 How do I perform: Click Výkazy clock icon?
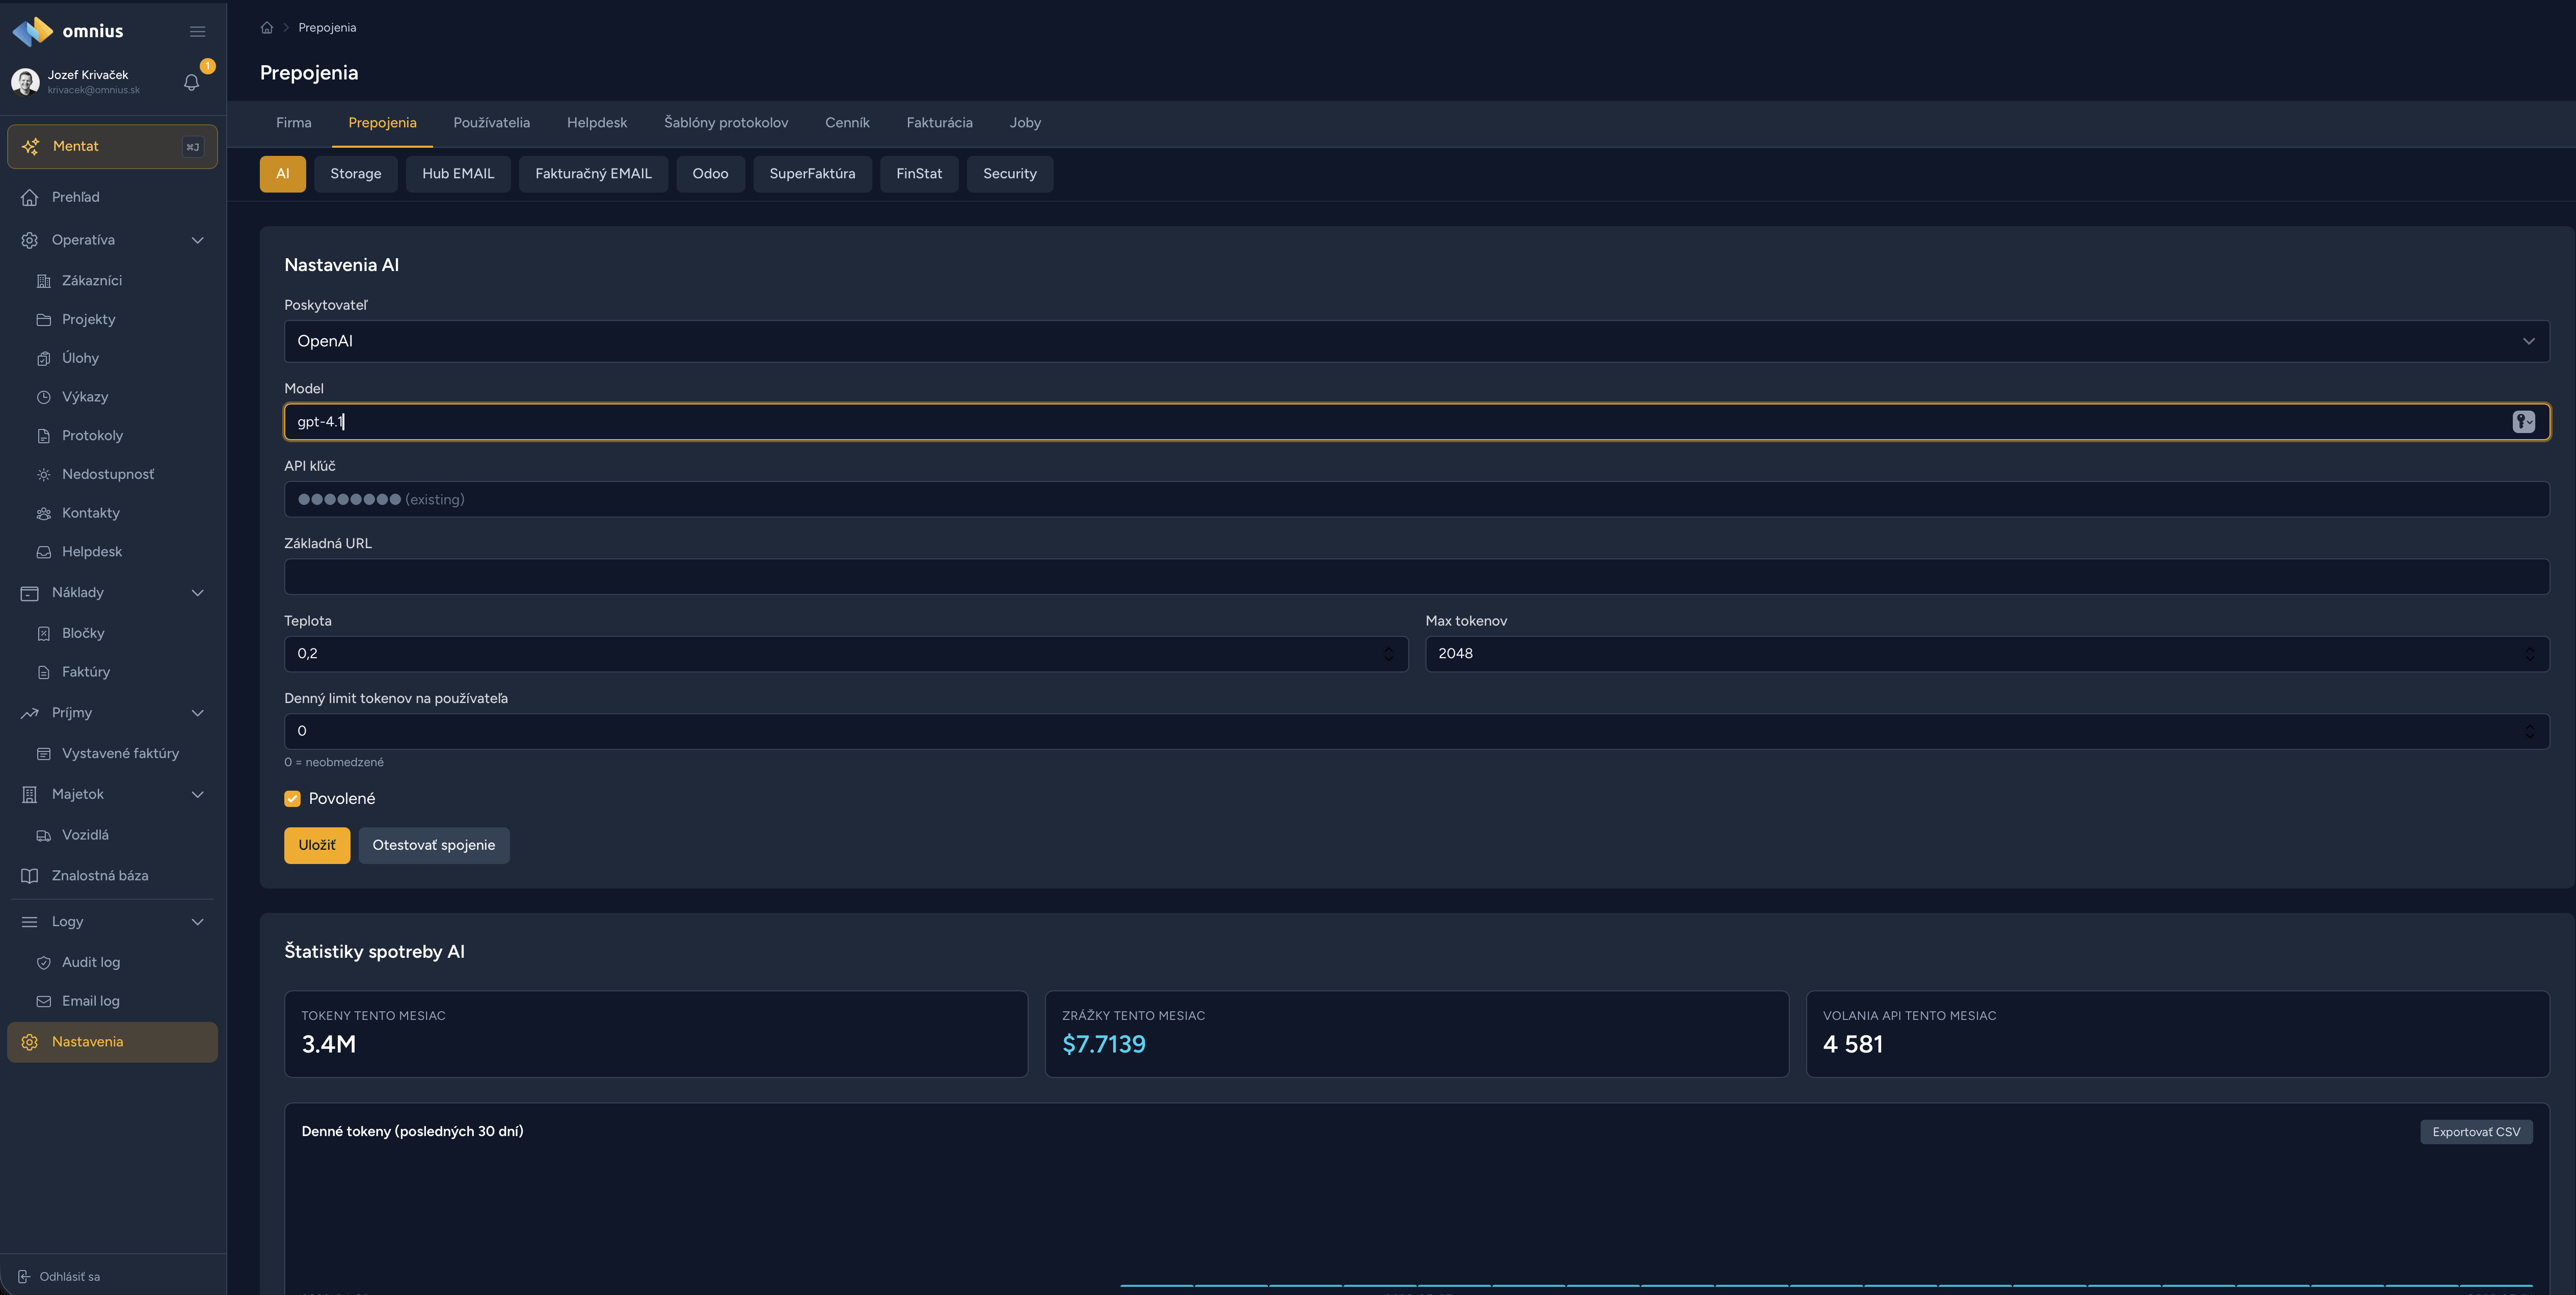coord(43,397)
